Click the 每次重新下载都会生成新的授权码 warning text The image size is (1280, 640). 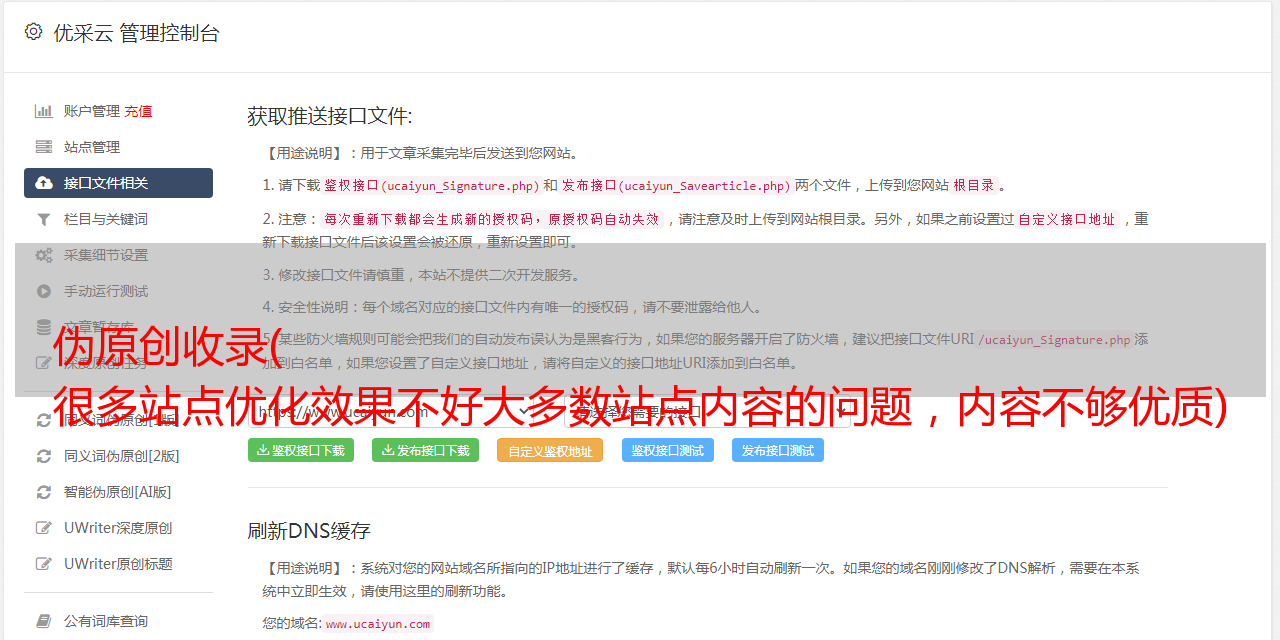(492, 219)
